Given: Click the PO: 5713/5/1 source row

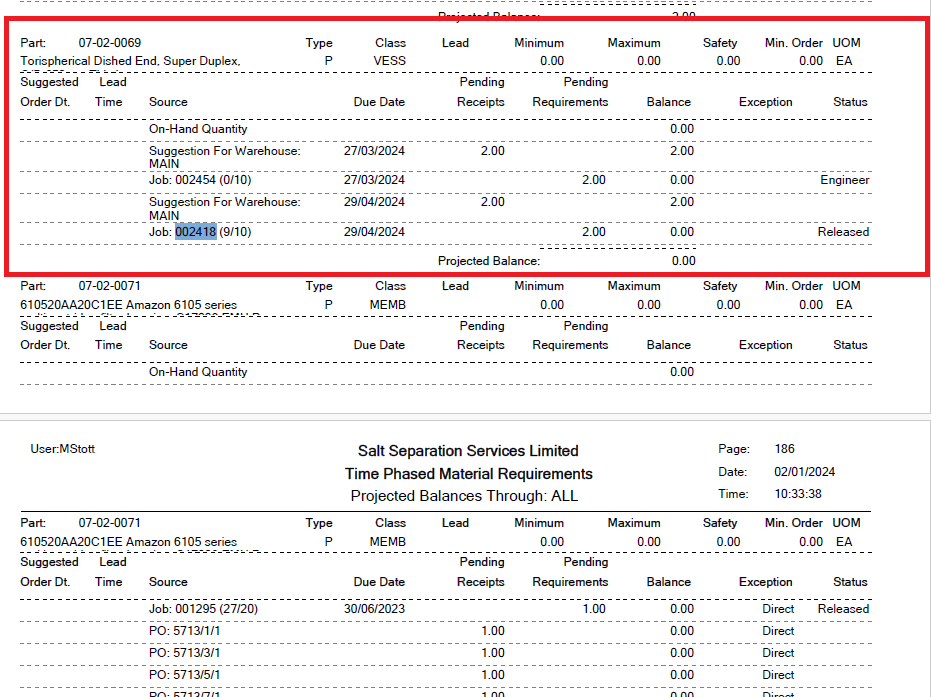Looking at the screenshot, I should (x=184, y=675).
